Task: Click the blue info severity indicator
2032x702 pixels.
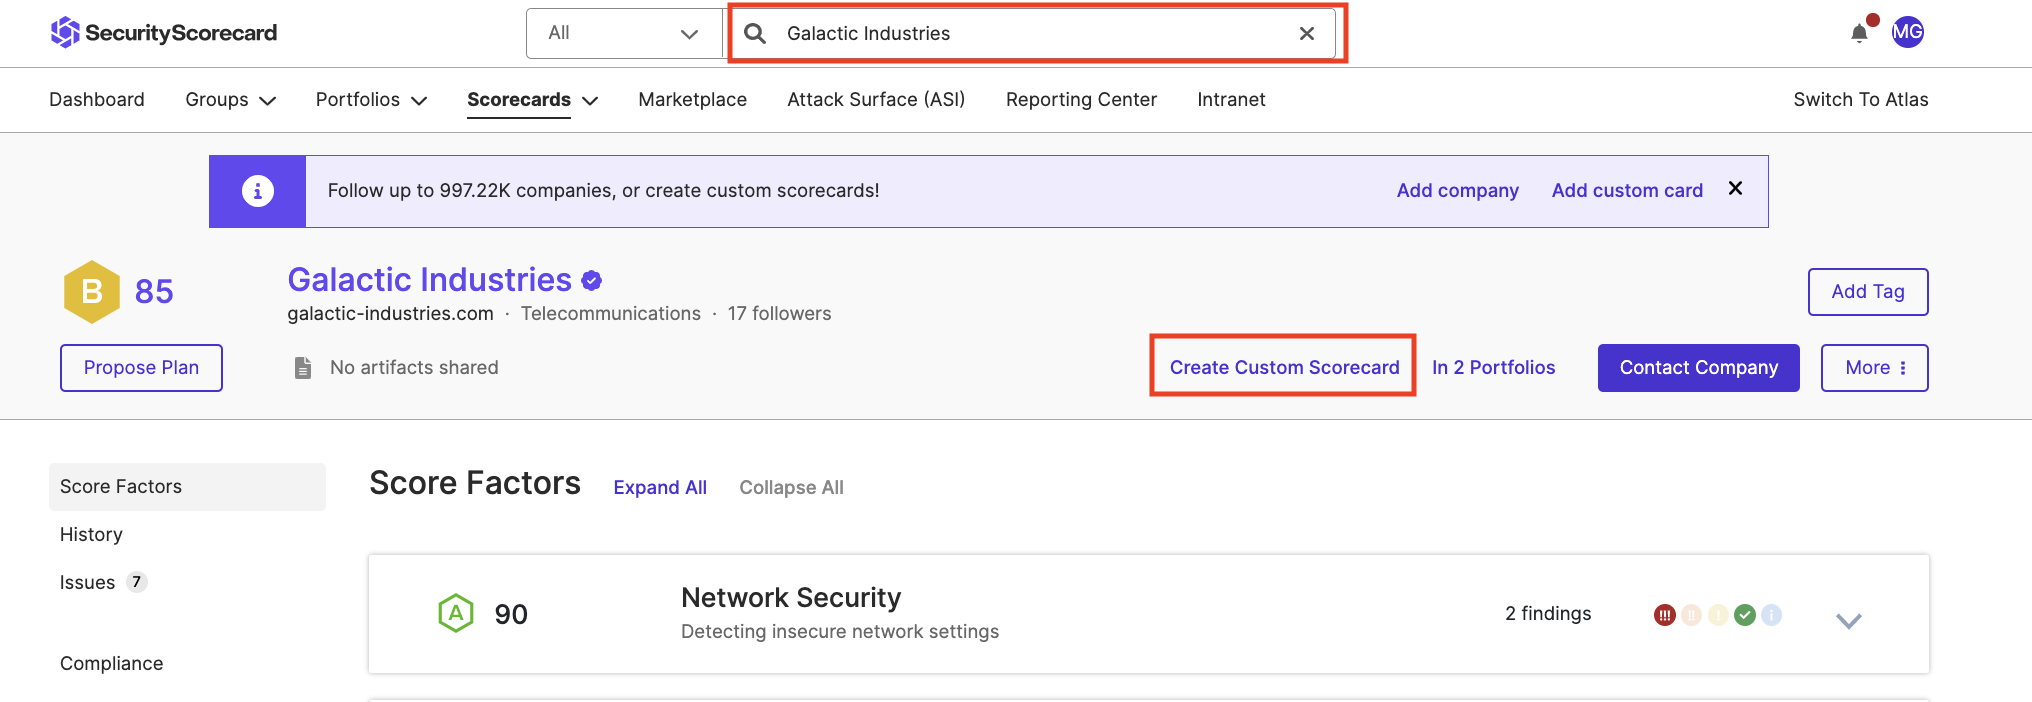Action: click(x=1772, y=615)
